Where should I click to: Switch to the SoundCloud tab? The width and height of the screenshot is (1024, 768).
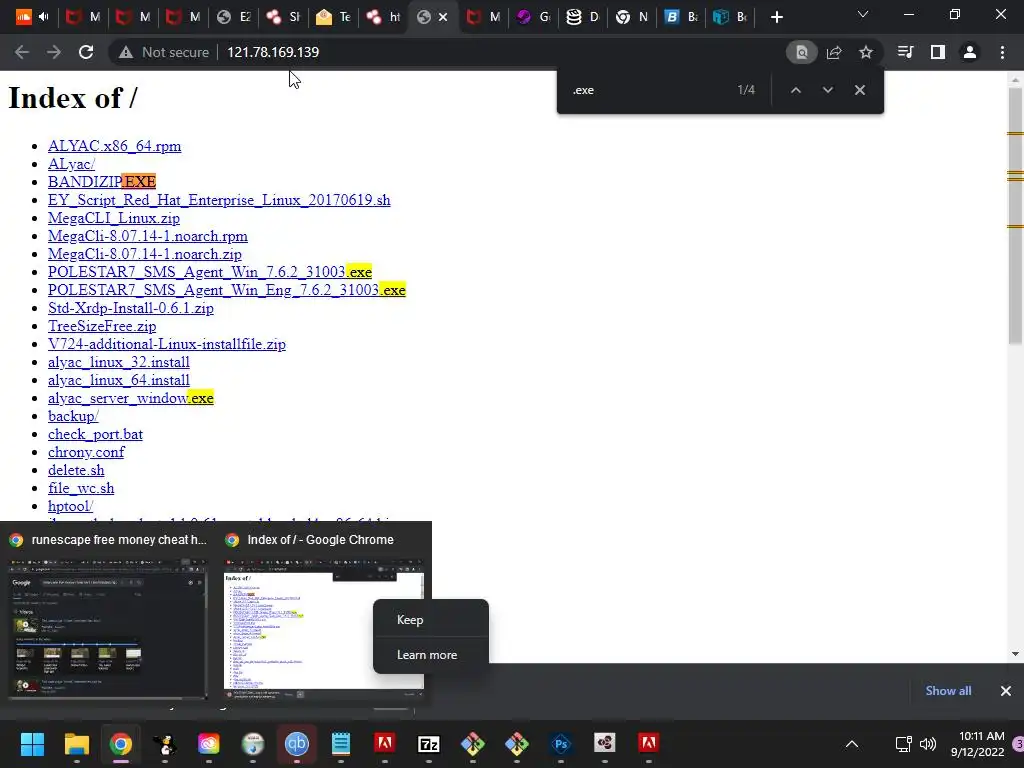coord(33,17)
